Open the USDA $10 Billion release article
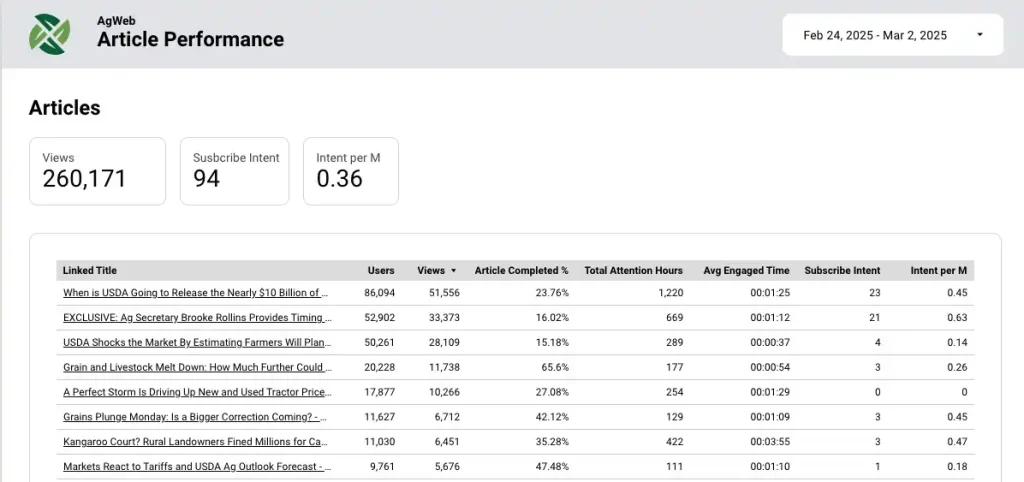Viewport: 1024px width, 482px height. 195,293
